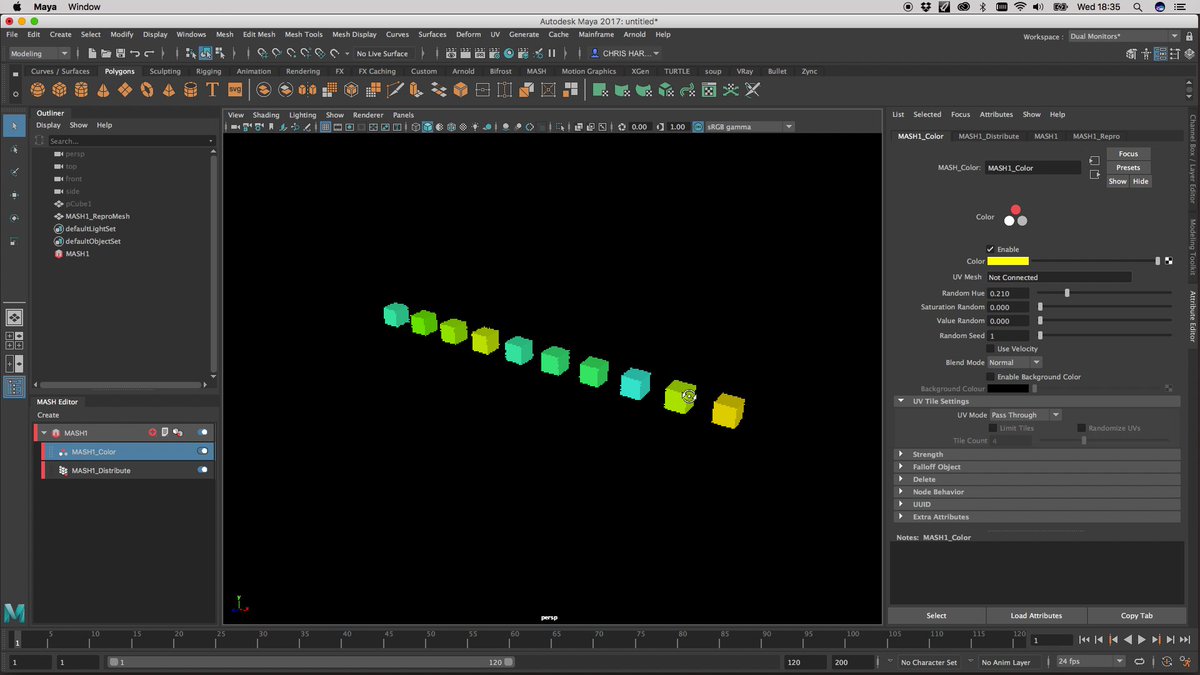The width and height of the screenshot is (1200, 675).
Task: Click play forwards on the timeline
Action: tap(1142, 640)
